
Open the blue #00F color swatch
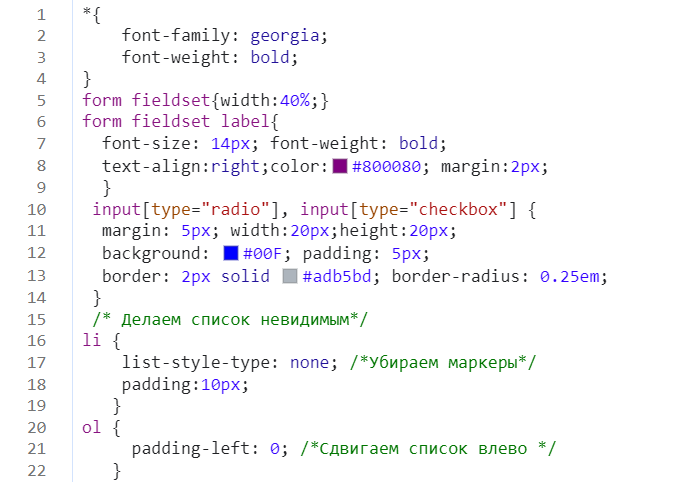230,253
